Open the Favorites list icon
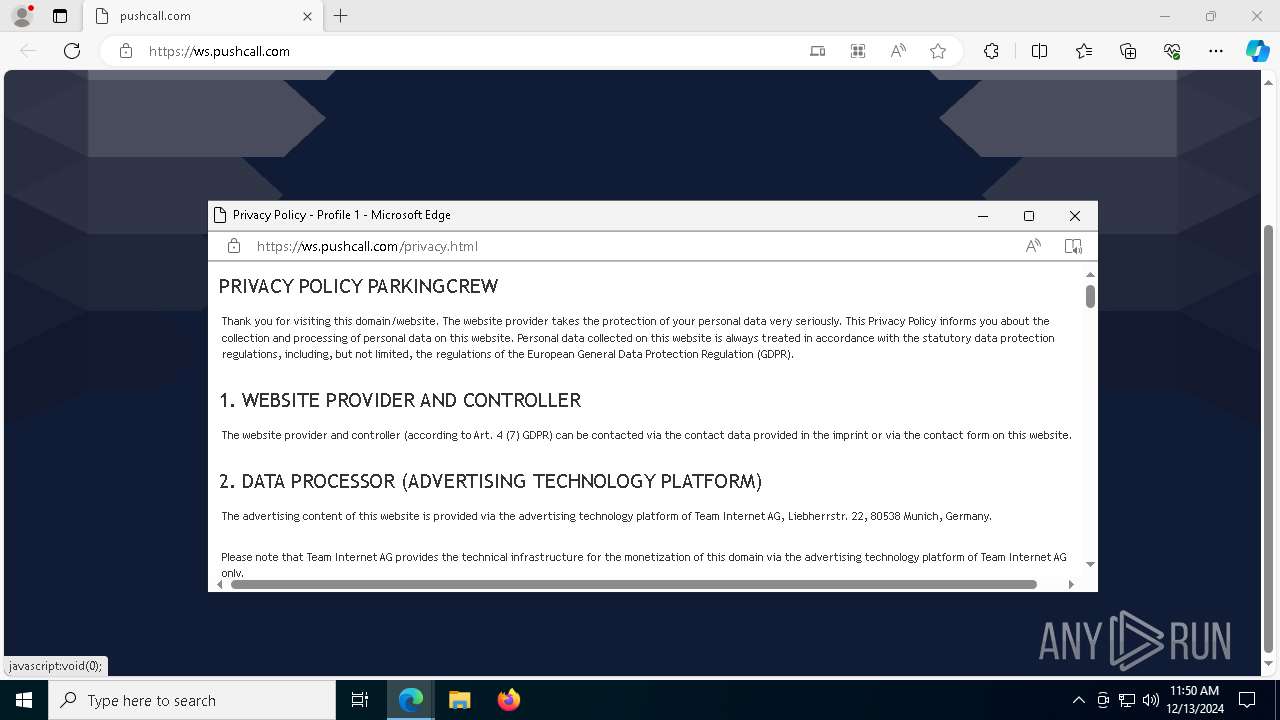Screen dimensions: 1280x720 point(1084,51)
